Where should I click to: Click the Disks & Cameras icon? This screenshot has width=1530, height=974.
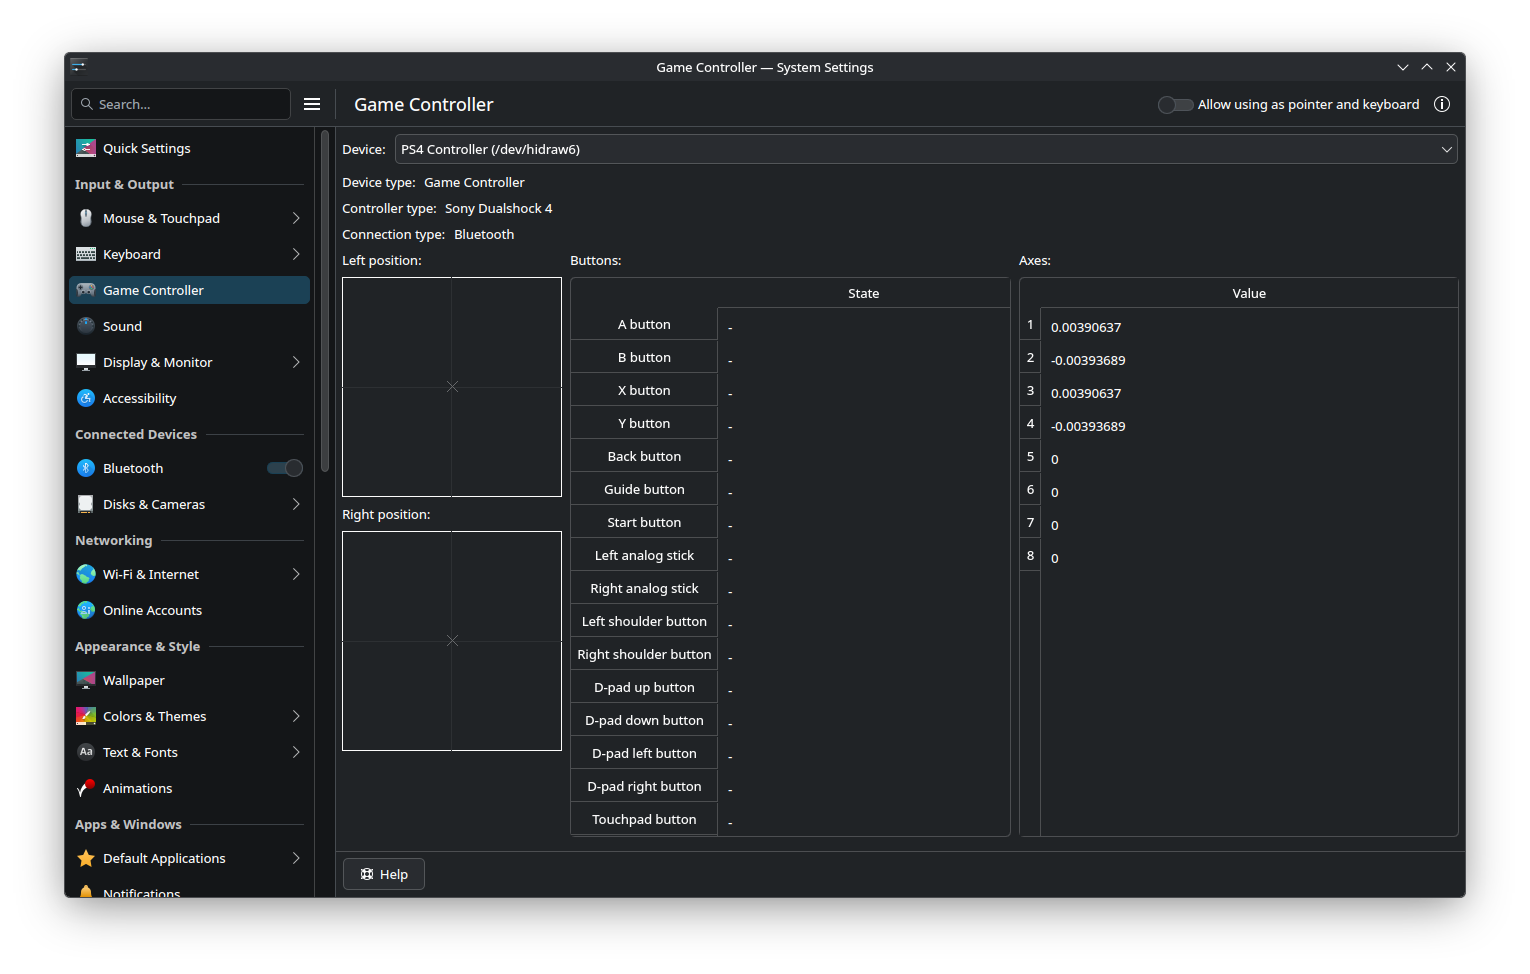86,504
